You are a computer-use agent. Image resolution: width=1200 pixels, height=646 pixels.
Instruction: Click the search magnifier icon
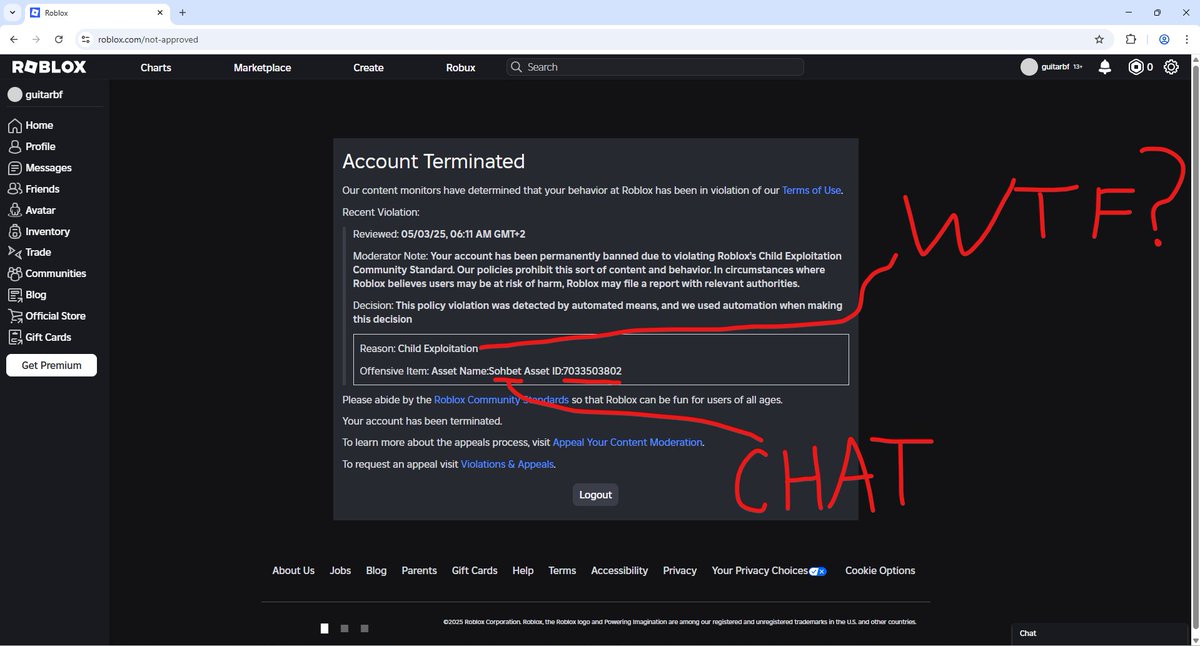516,67
